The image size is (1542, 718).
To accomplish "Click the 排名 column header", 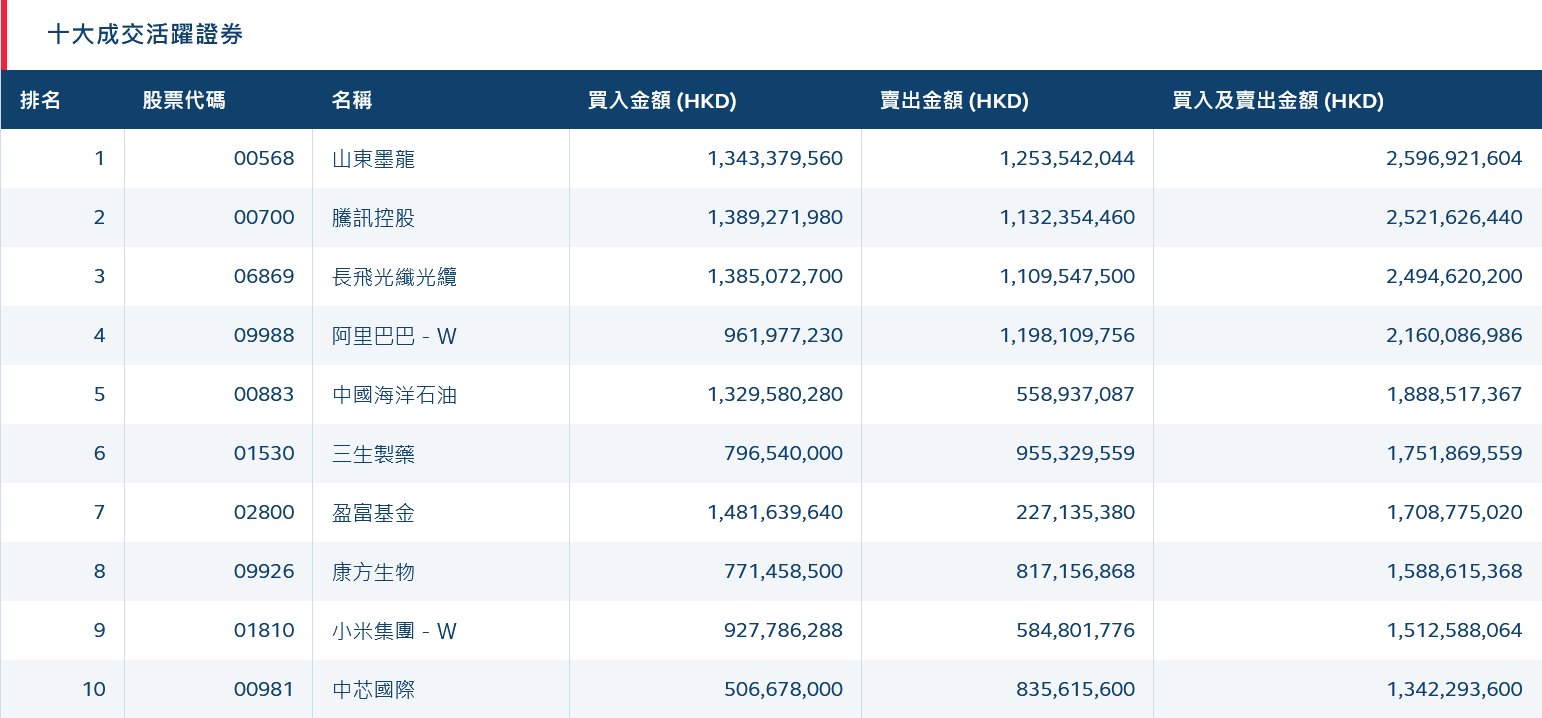I will pyautogui.click(x=41, y=101).
